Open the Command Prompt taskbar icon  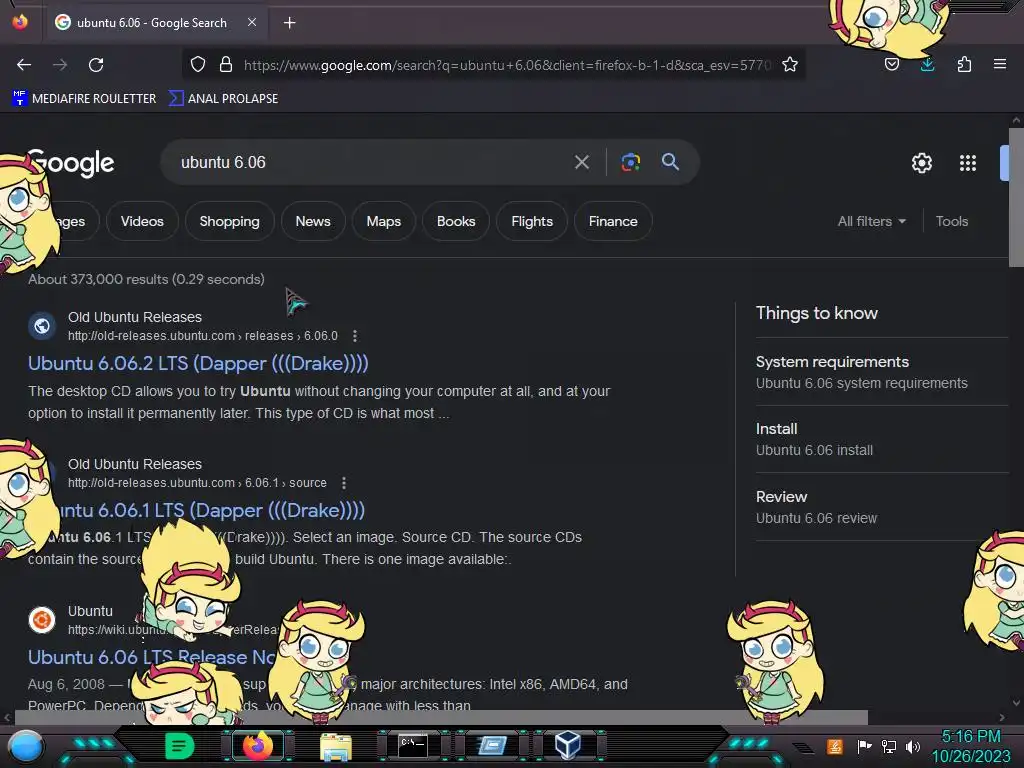tap(413, 746)
